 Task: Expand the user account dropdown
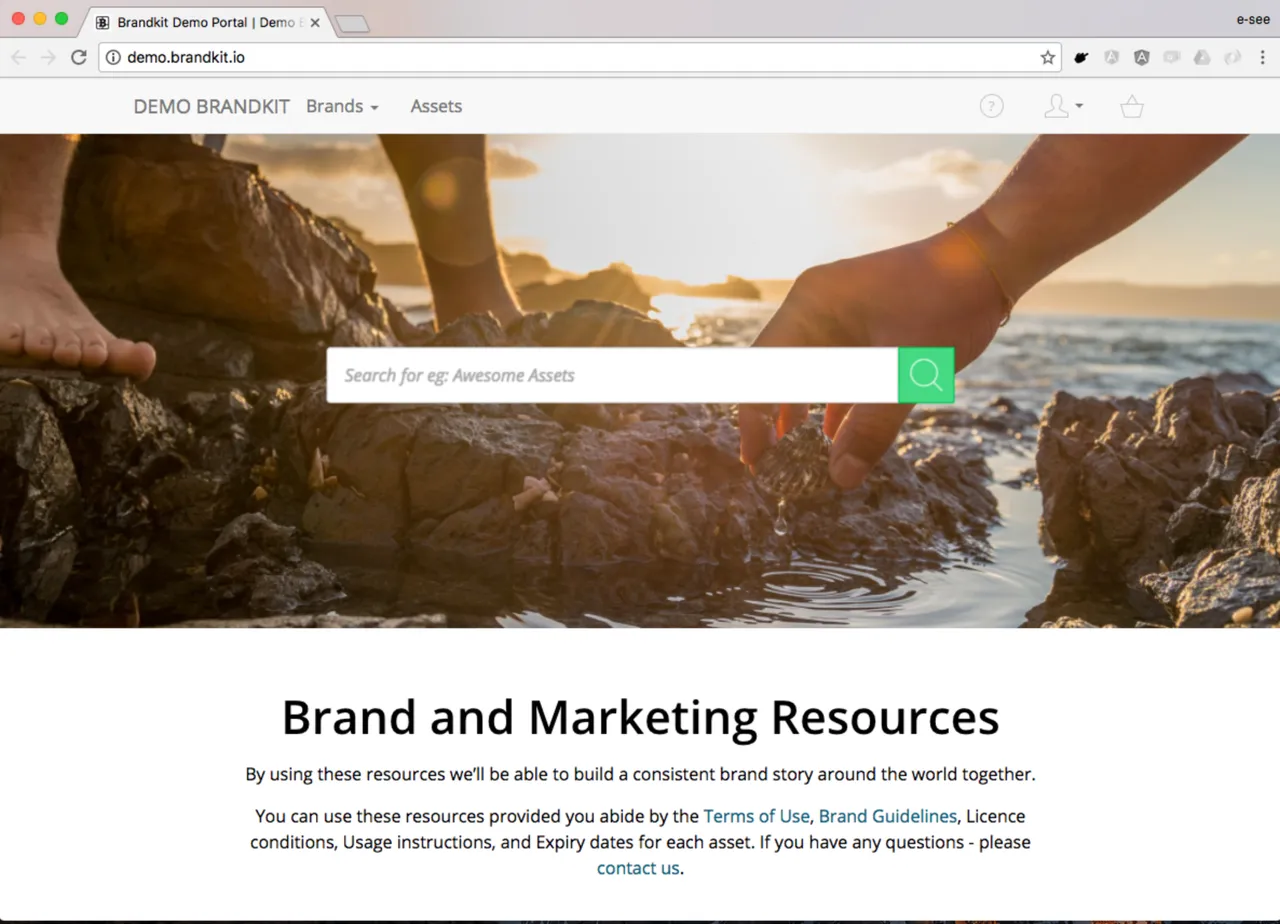click(x=1063, y=106)
